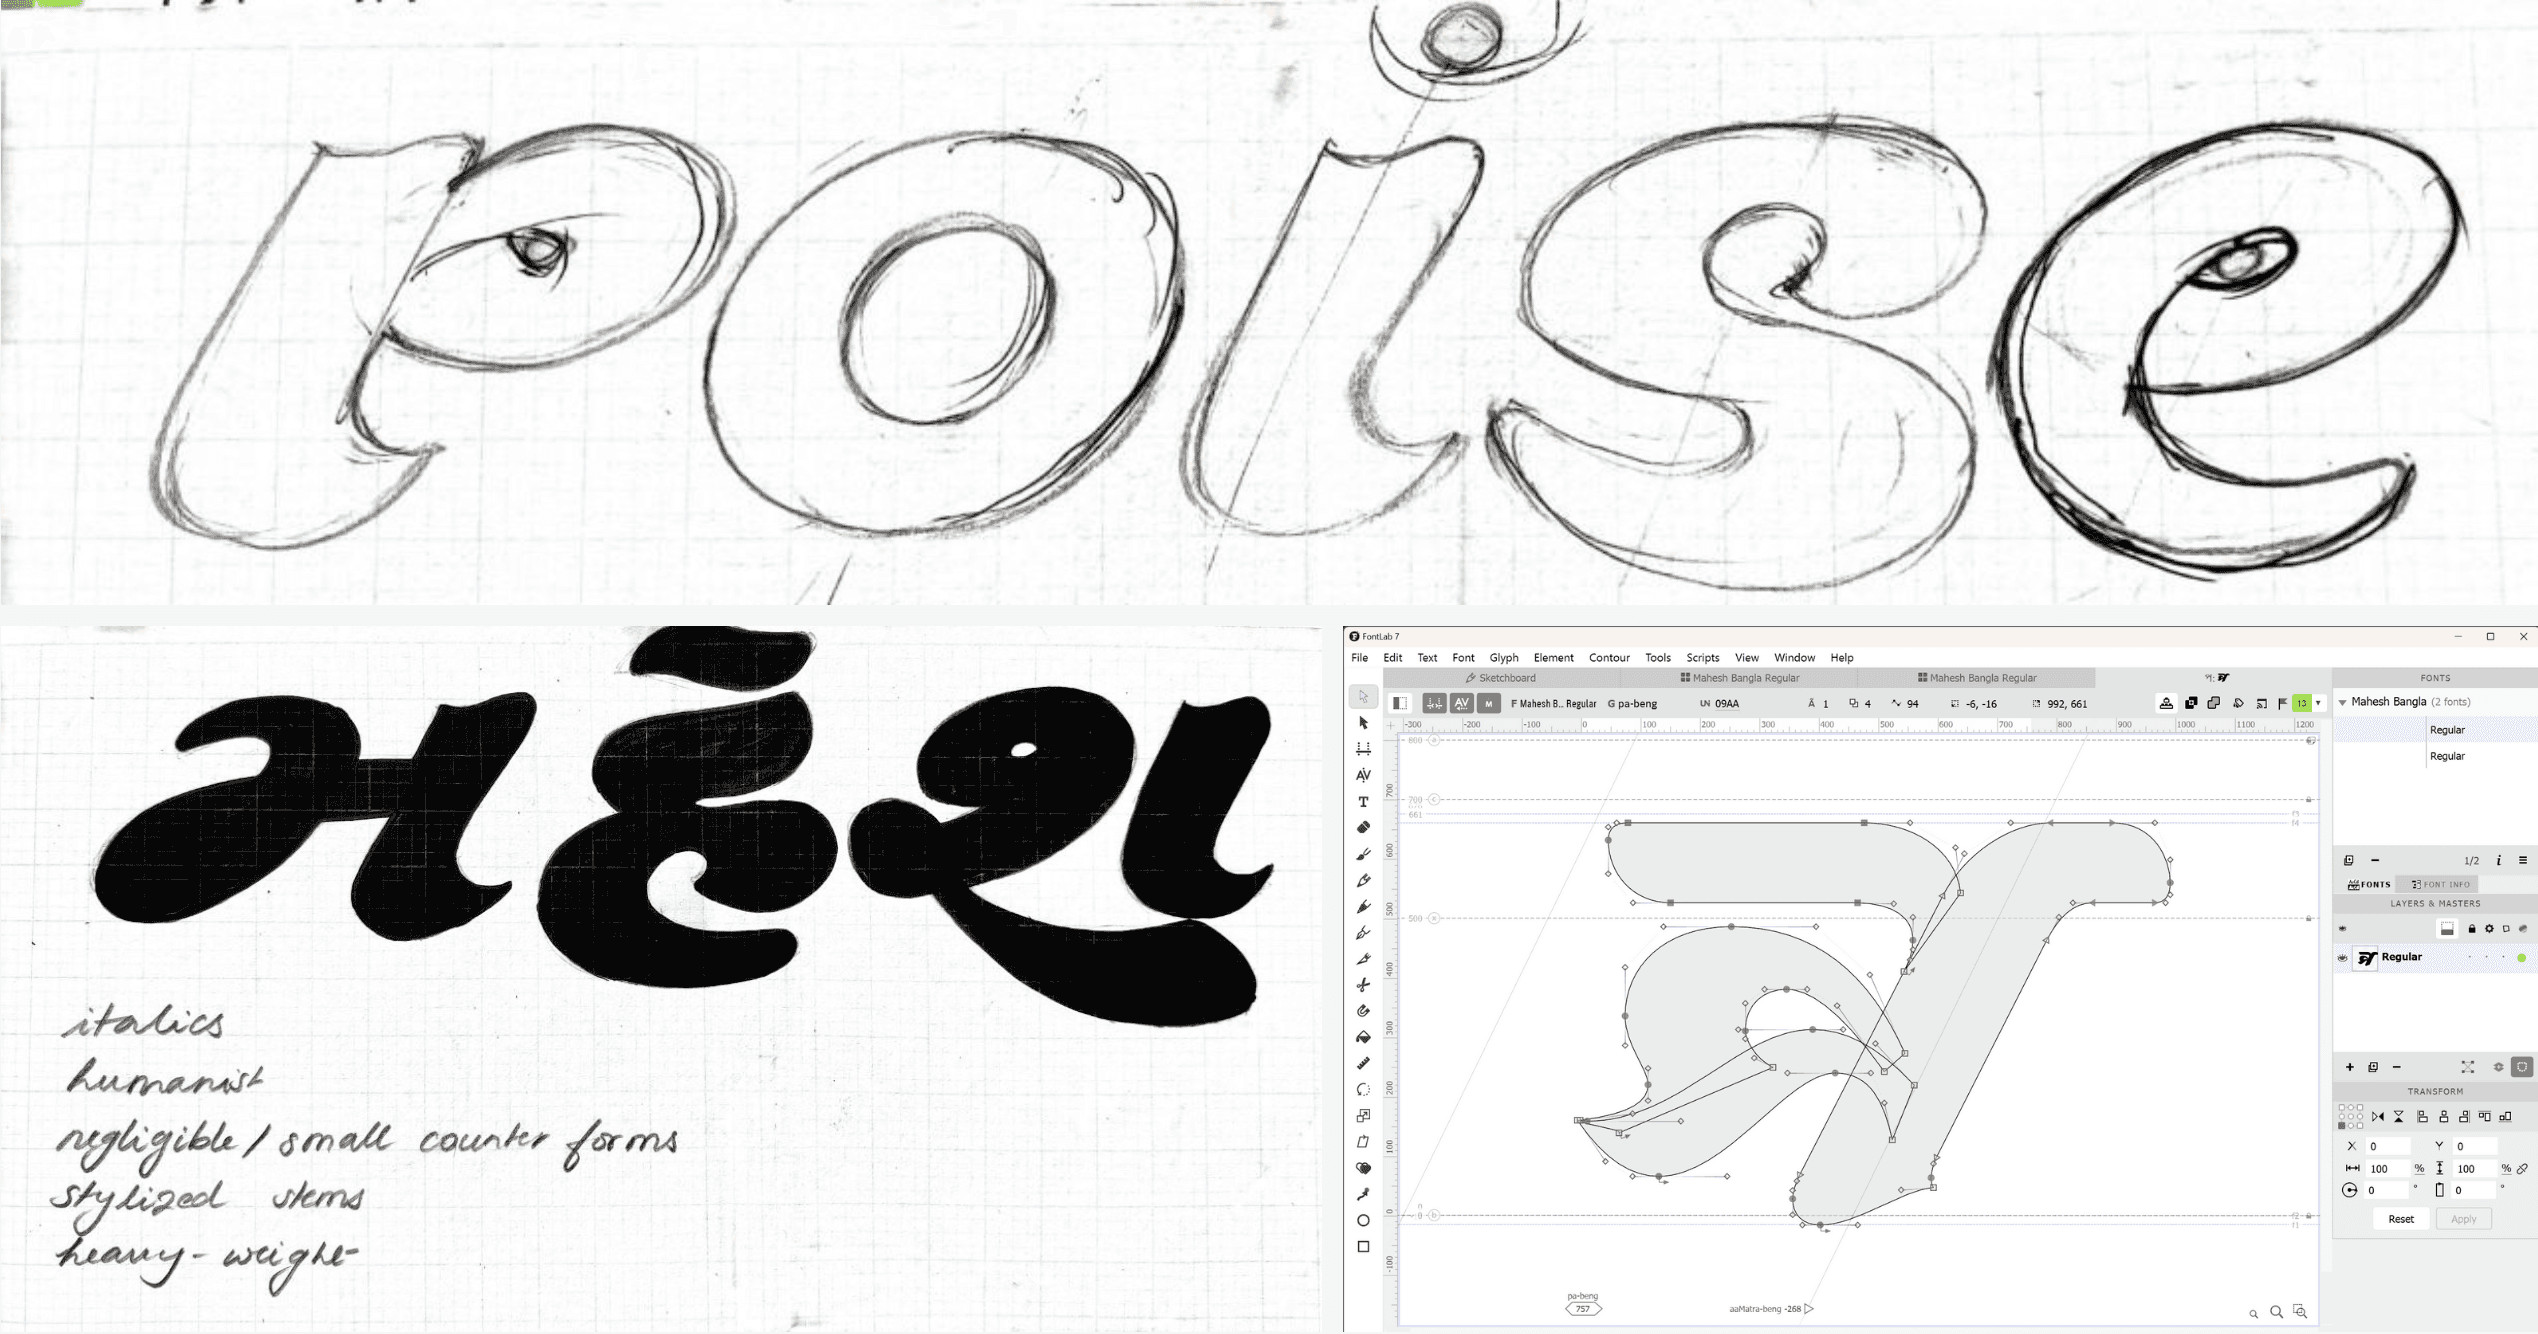The height and width of the screenshot is (1334, 2538).
Task: Click the Tools menu
Action: coord(1658,658)
